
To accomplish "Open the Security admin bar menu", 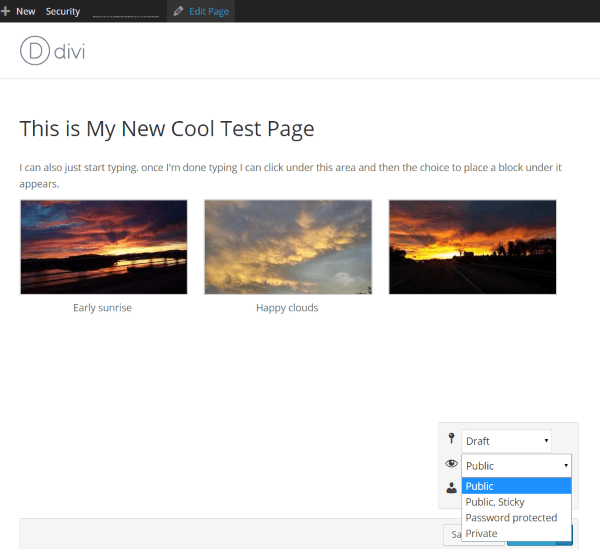I will tap(63, 11).
